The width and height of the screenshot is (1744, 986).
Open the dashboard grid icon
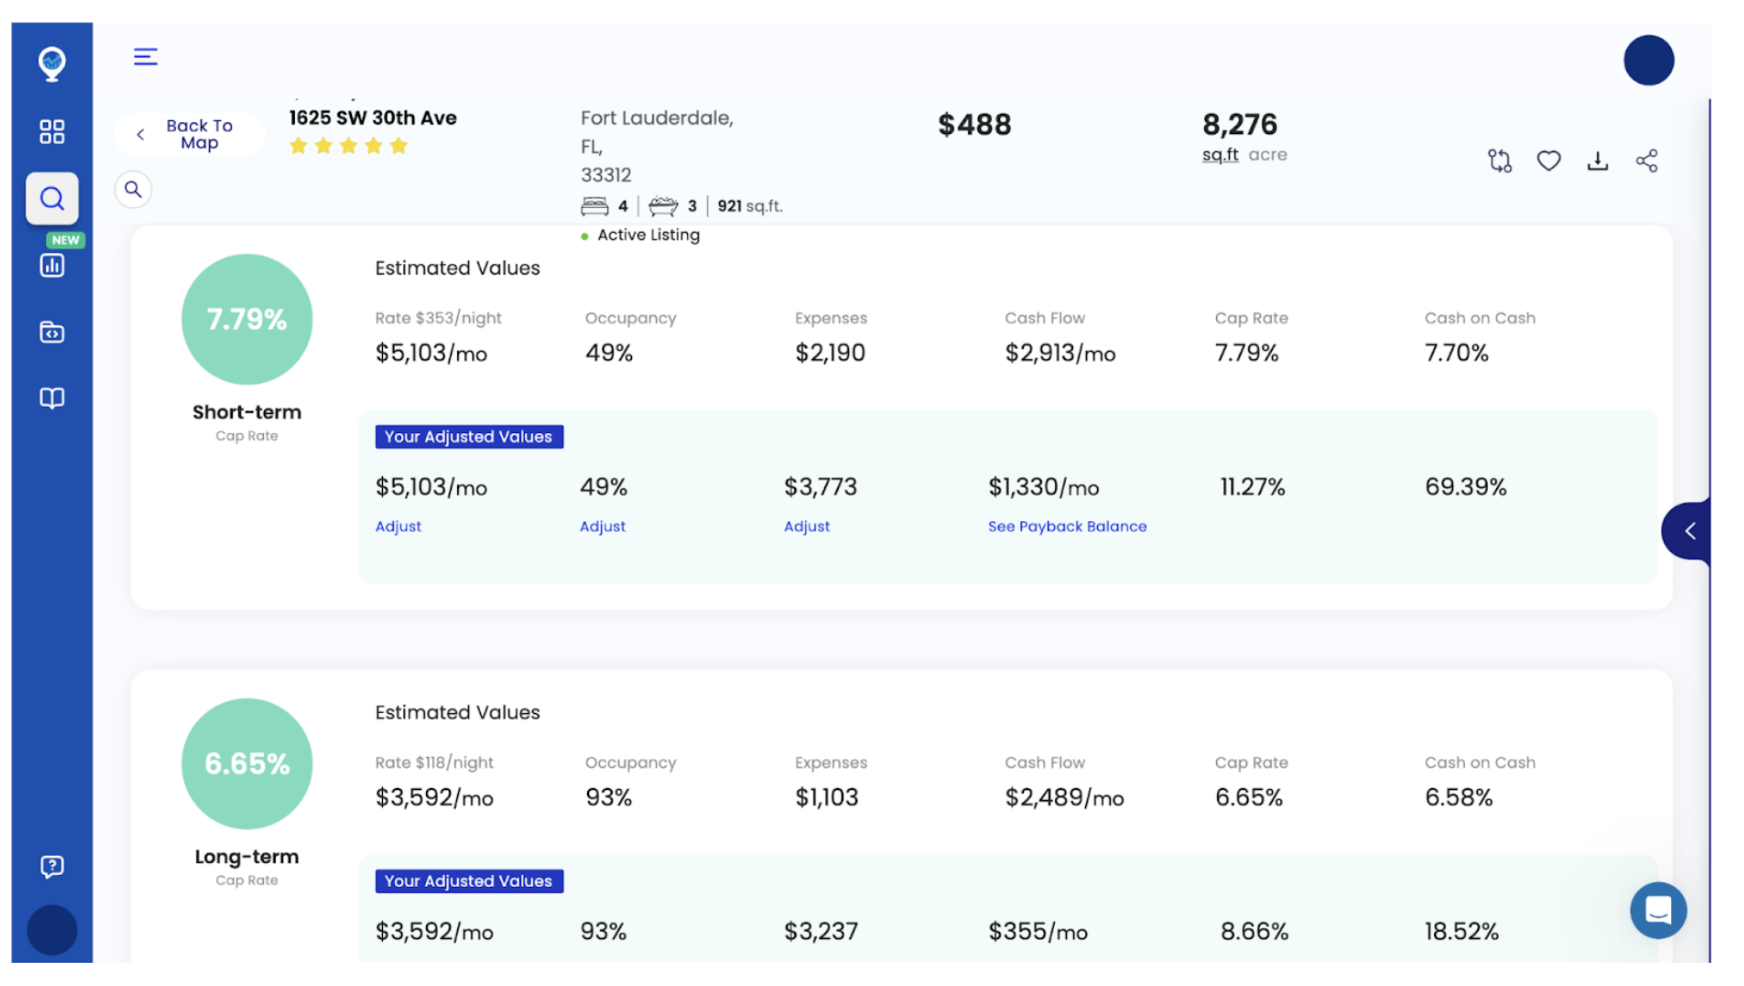pyautogui.click(x=52, y=131)
